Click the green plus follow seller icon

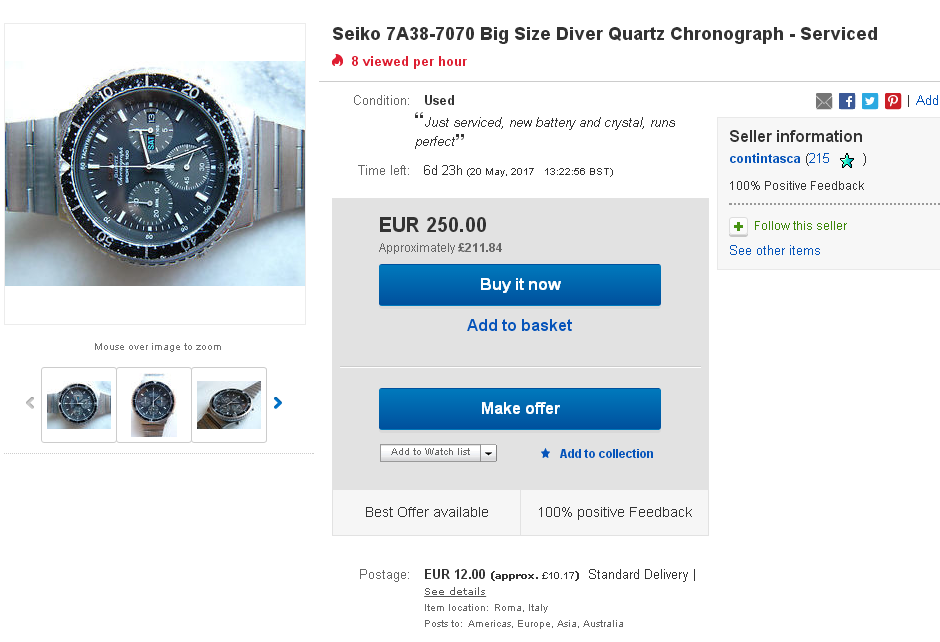738,227
